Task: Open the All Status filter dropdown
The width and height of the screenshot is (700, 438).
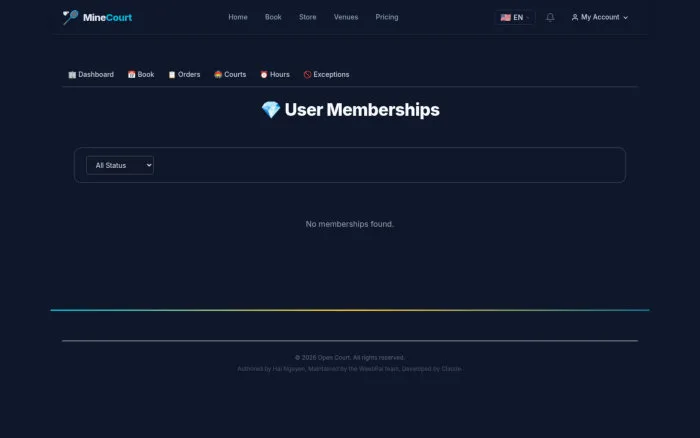Action: [120, 165]
